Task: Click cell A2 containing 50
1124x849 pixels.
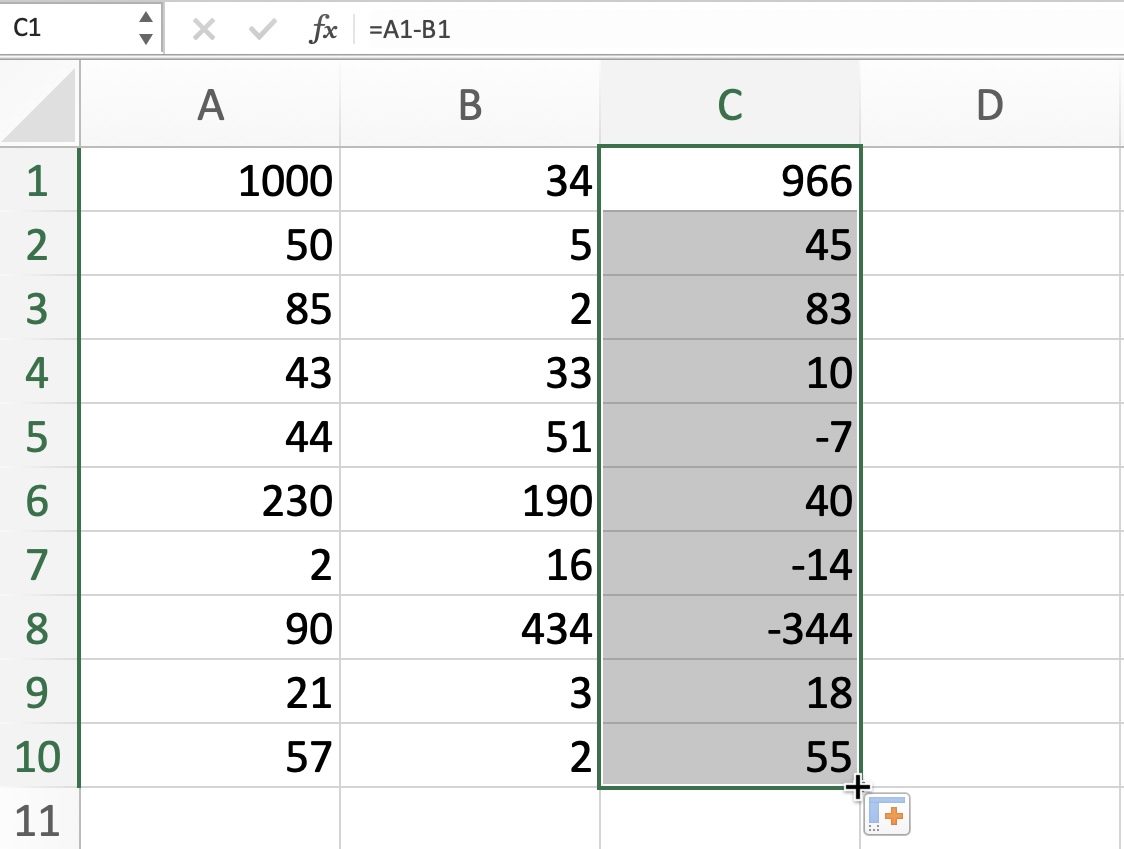Action: click(x=210, y=243)
